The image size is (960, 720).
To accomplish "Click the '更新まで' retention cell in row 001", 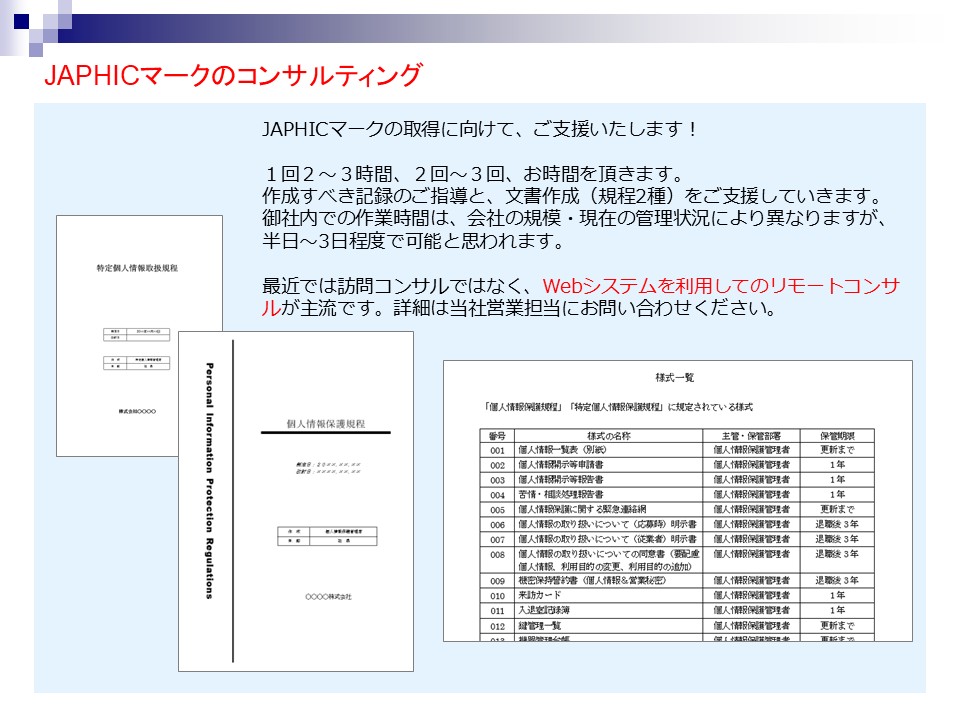I will pyautogui.click(x=837, y=450).
